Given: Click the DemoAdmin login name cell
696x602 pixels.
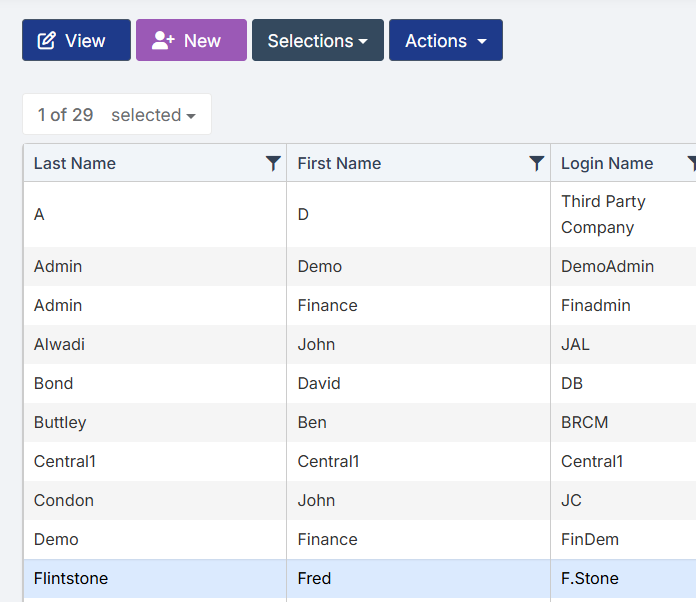Looking at the screenshot, I should point(607,267).
